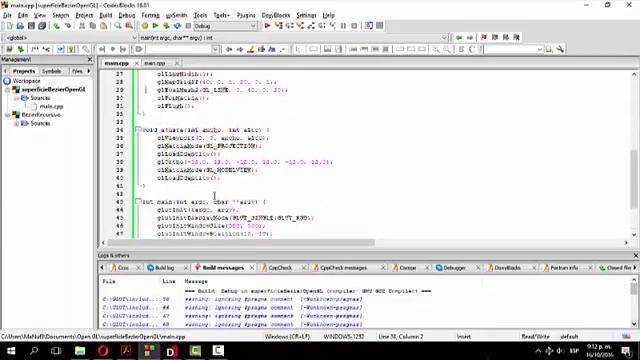
Task: Open File Explorer from the taskbar
Action: (x=80, y=351)
